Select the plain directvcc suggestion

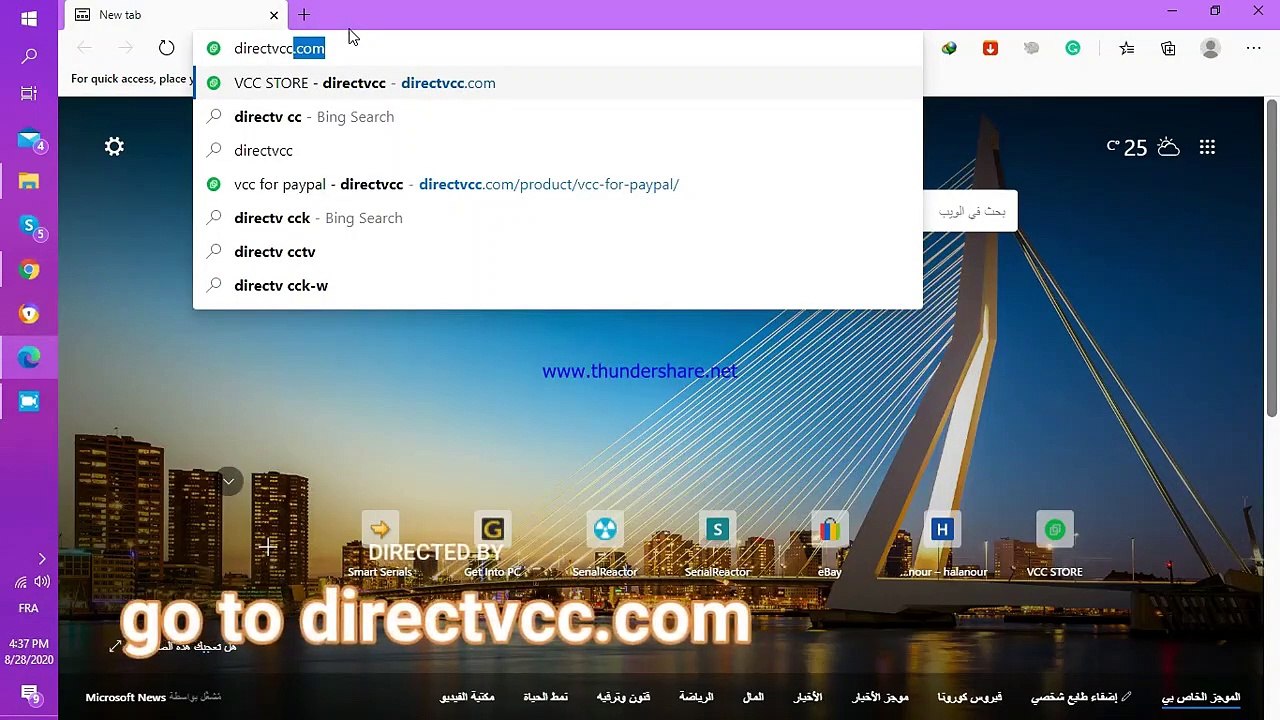558,151
